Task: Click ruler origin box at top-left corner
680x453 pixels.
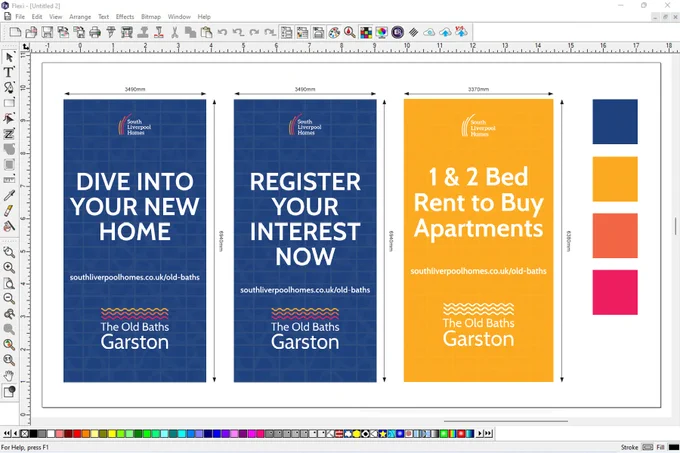Action: (26, 46)
